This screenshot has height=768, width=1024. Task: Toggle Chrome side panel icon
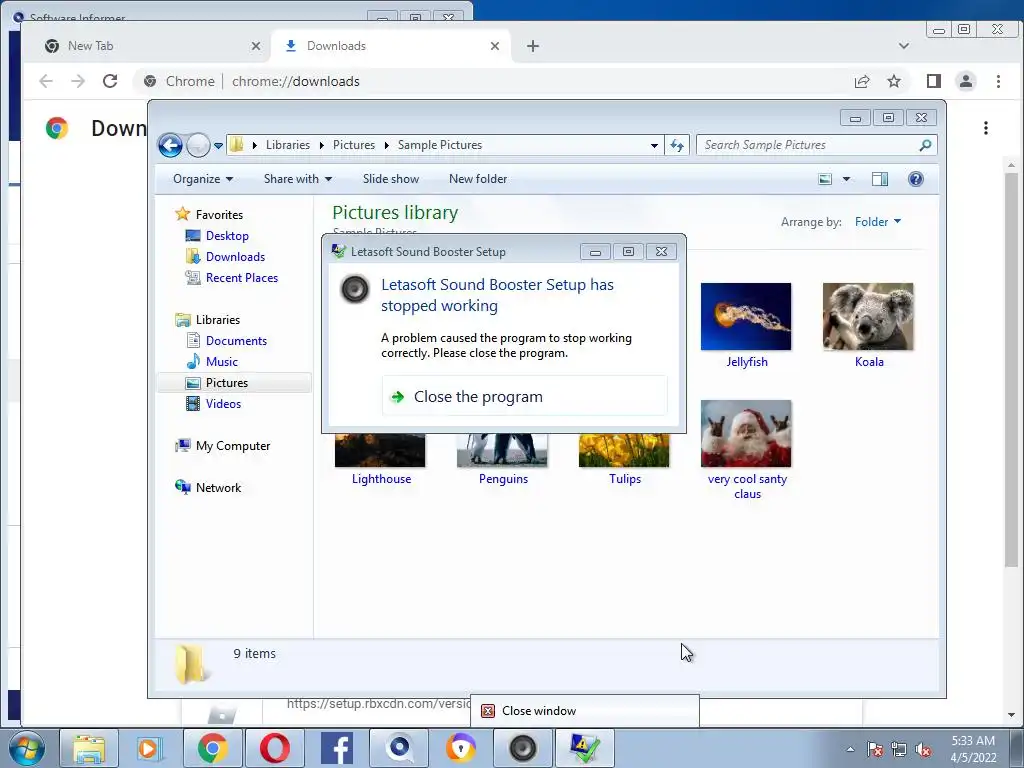coord(934,81)
